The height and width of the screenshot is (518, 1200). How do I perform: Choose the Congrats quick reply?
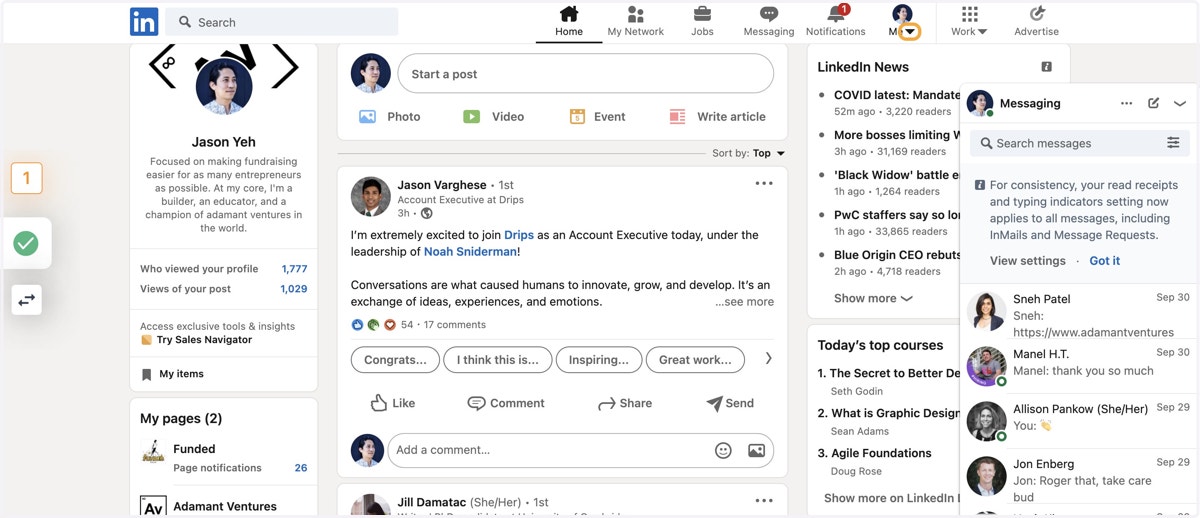point(395,360)
